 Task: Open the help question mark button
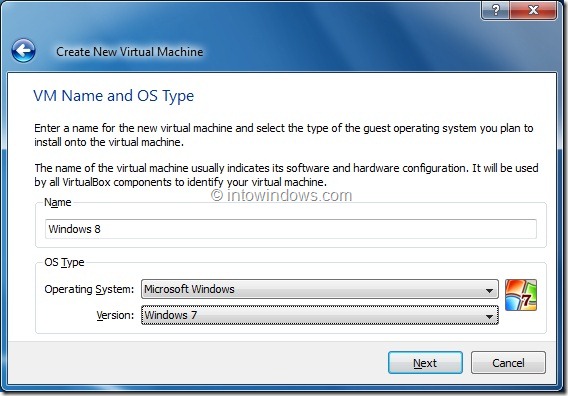[495, 10]
